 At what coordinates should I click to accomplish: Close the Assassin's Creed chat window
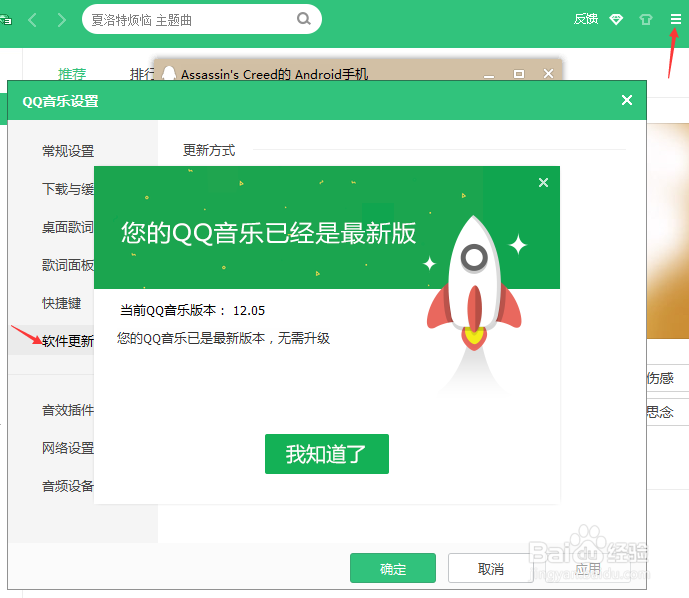[548, 73]
